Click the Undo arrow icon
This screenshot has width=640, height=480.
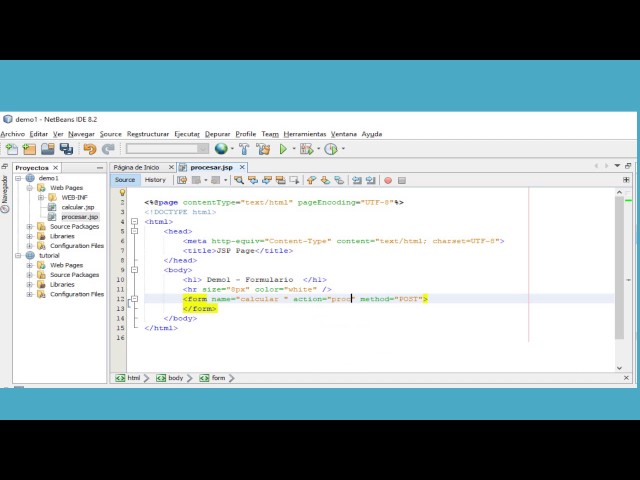click(x=90, y=149)
